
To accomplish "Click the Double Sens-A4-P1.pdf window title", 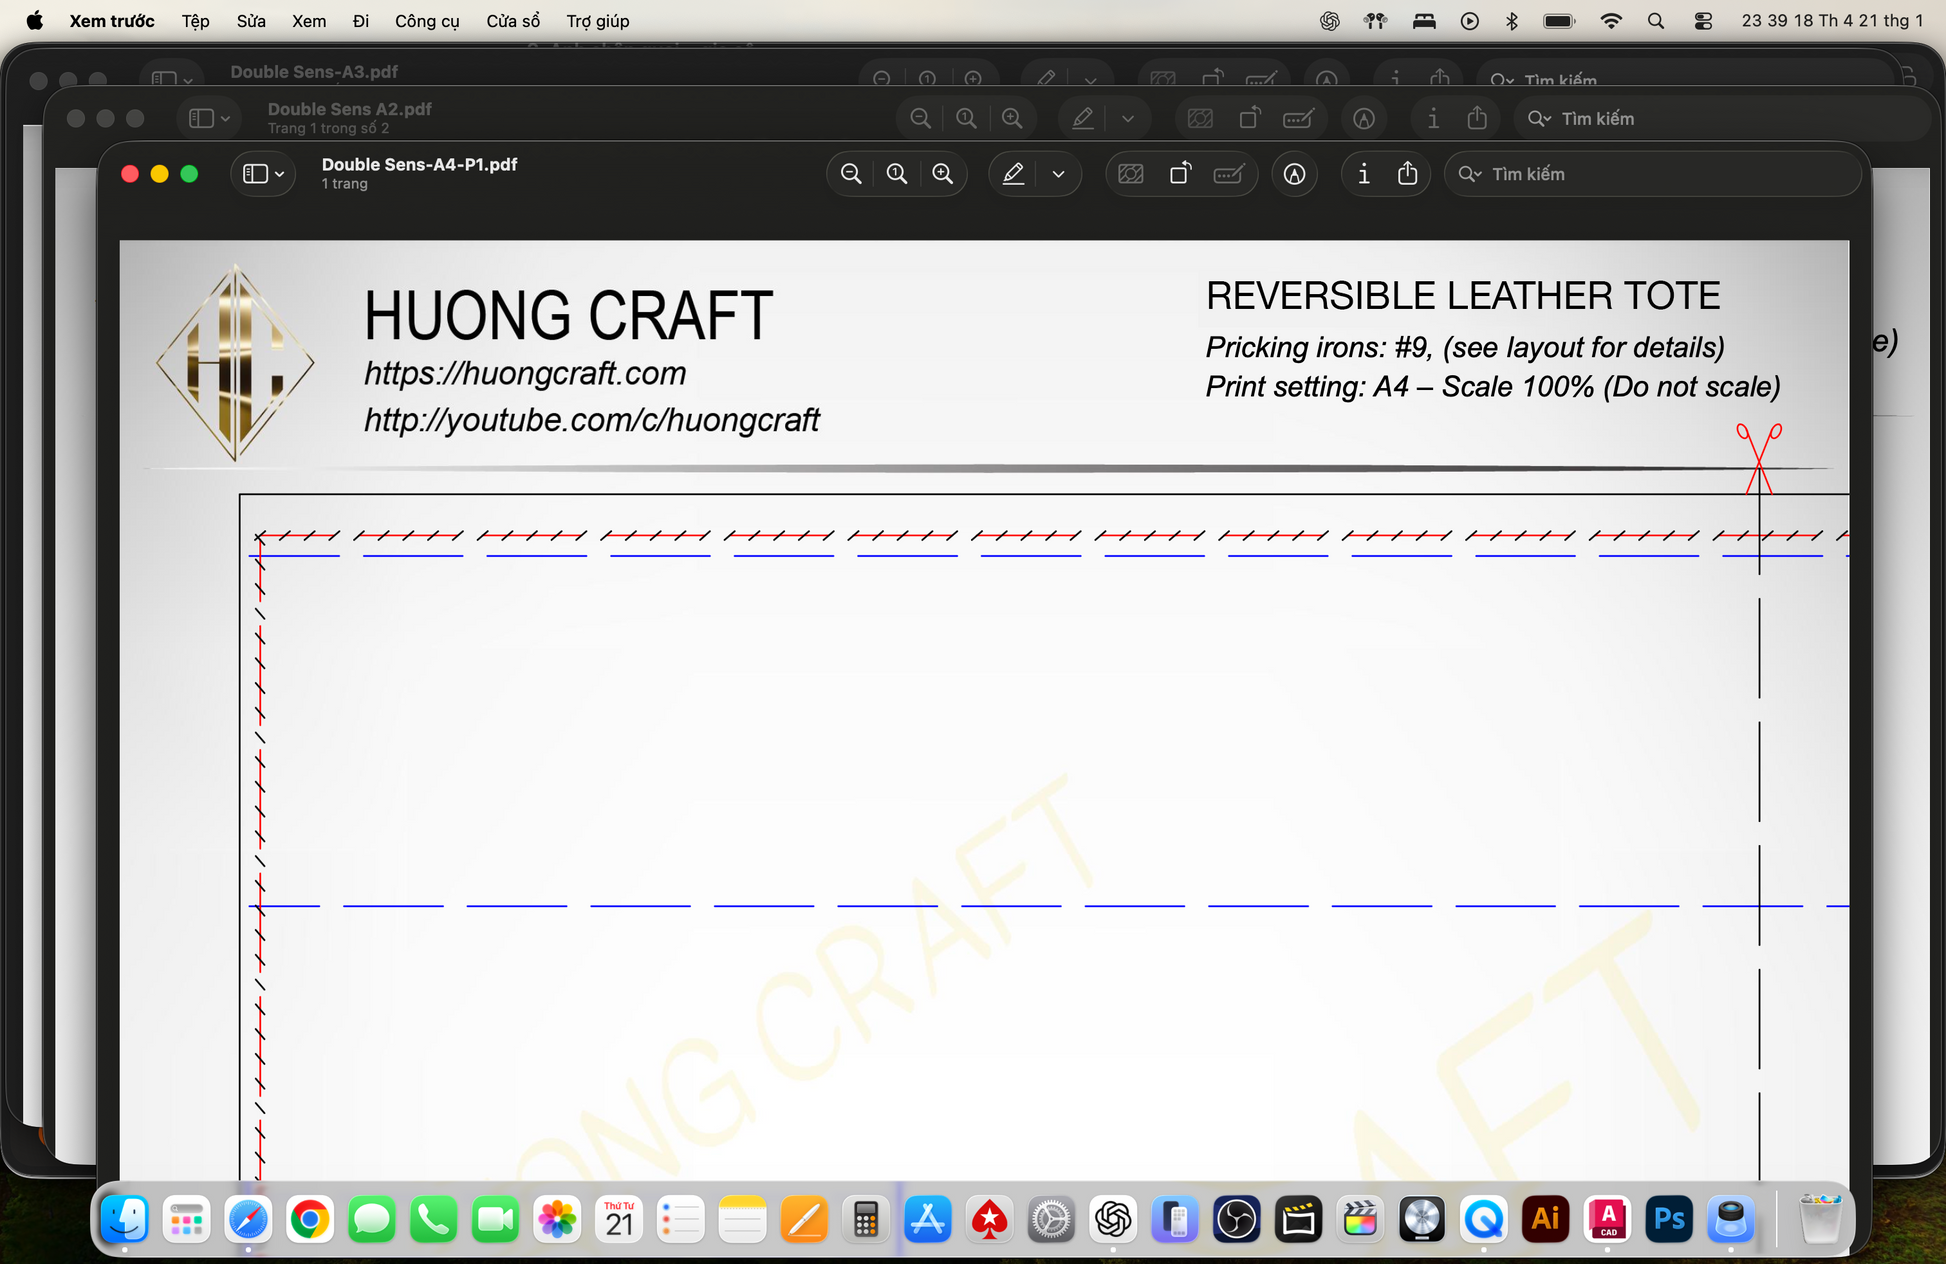I will click(x=419, y=164).
